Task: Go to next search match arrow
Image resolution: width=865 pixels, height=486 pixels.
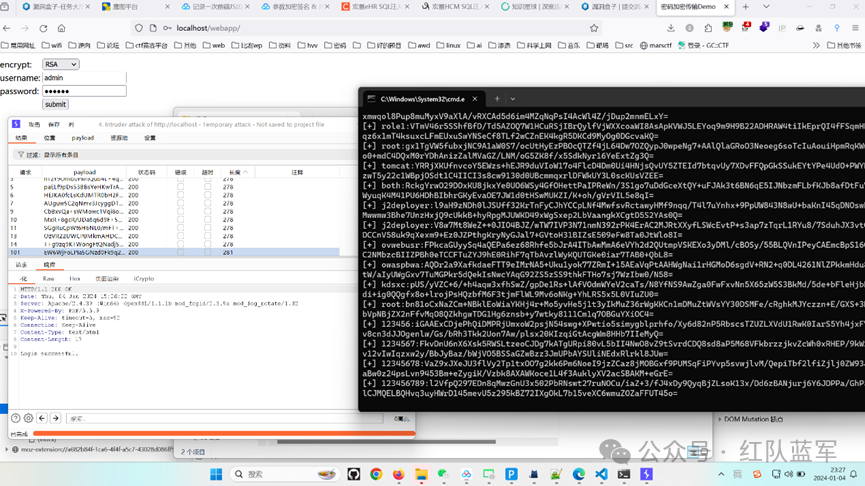Action: [55, 418]
